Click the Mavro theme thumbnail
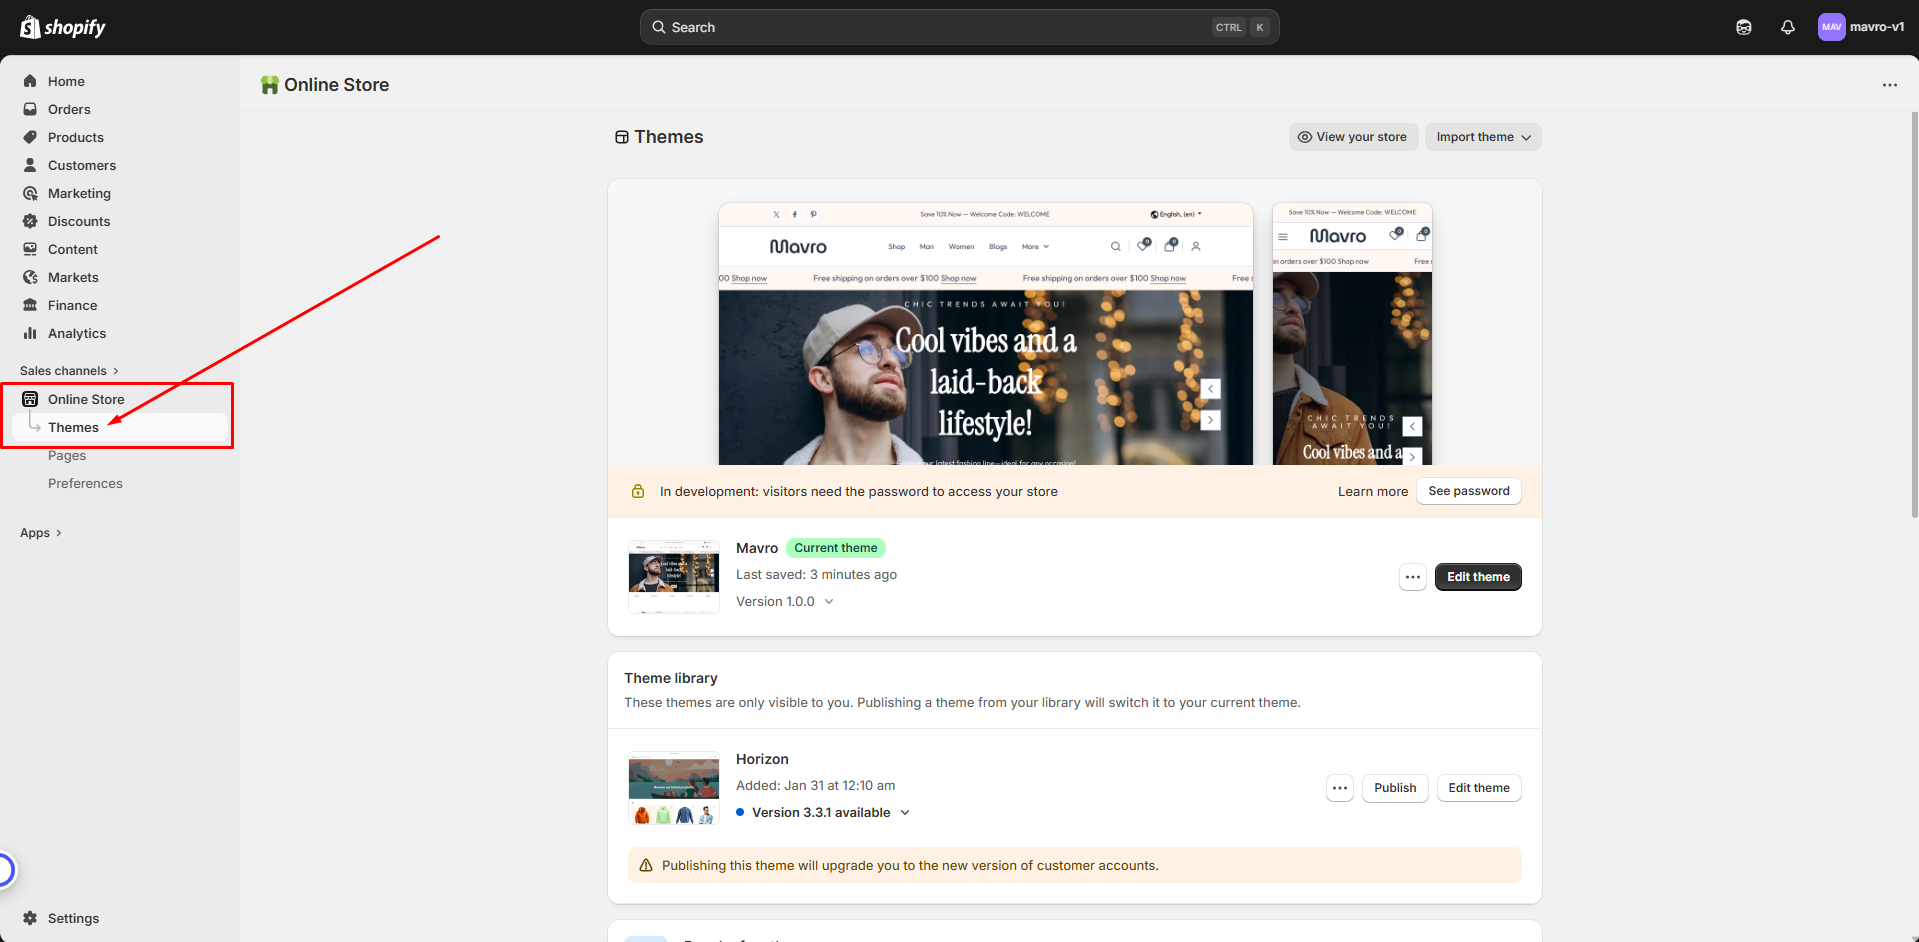 tap(673, 577)
